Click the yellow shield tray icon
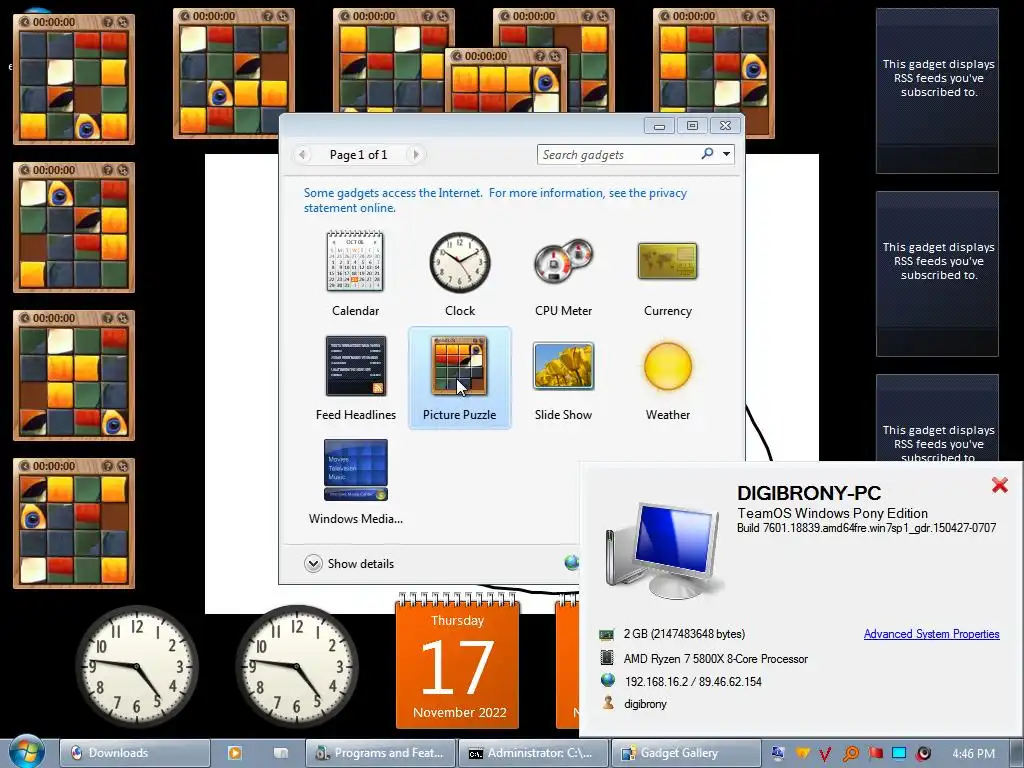 (803, 754)
